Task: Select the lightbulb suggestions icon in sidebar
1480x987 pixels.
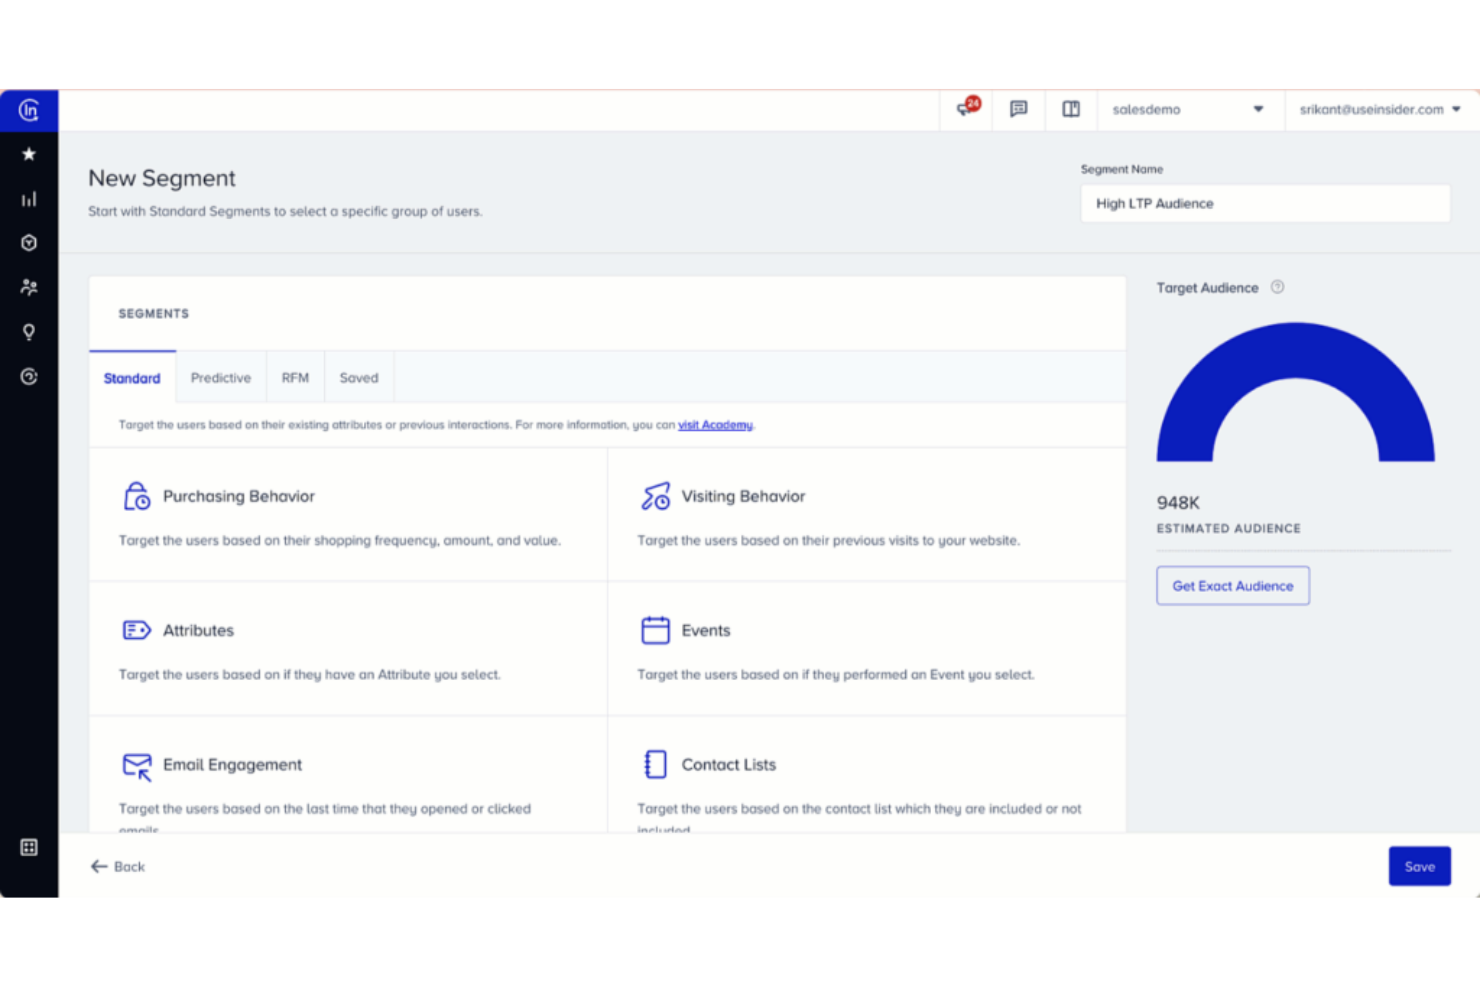Action: click(x=29, y=332)
